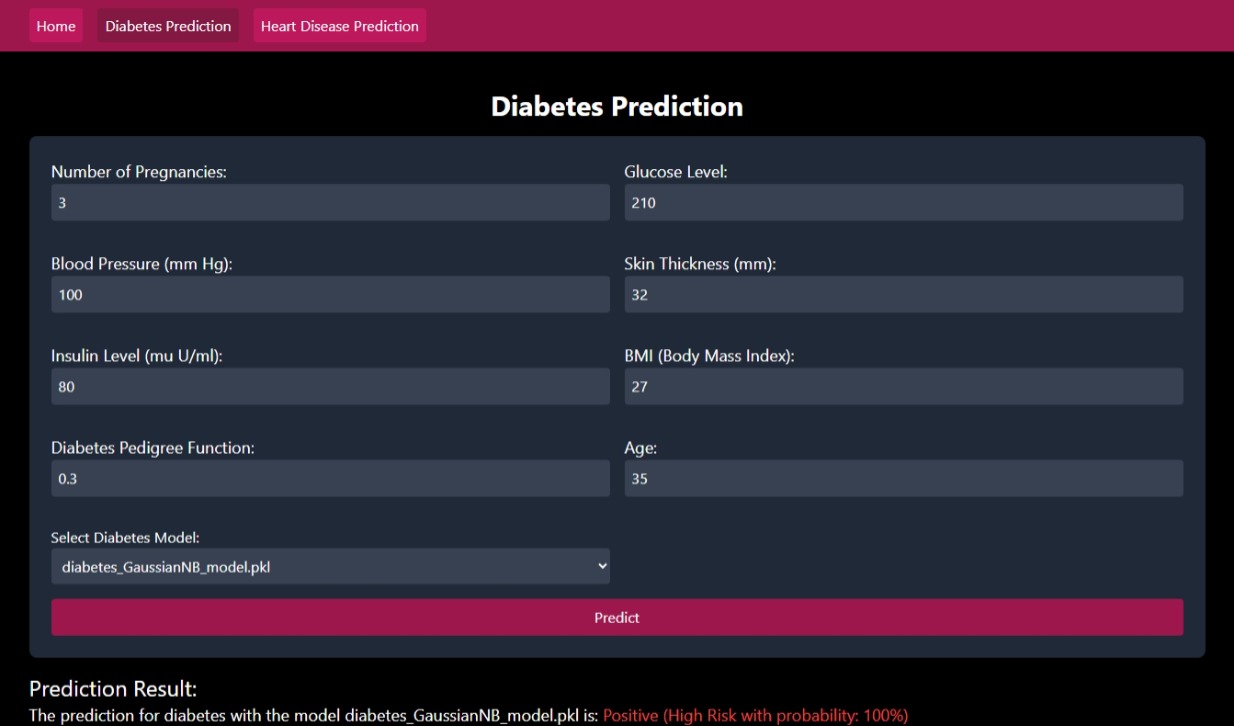Click the Number of Pregnancies input field

[x=330, y=203]
